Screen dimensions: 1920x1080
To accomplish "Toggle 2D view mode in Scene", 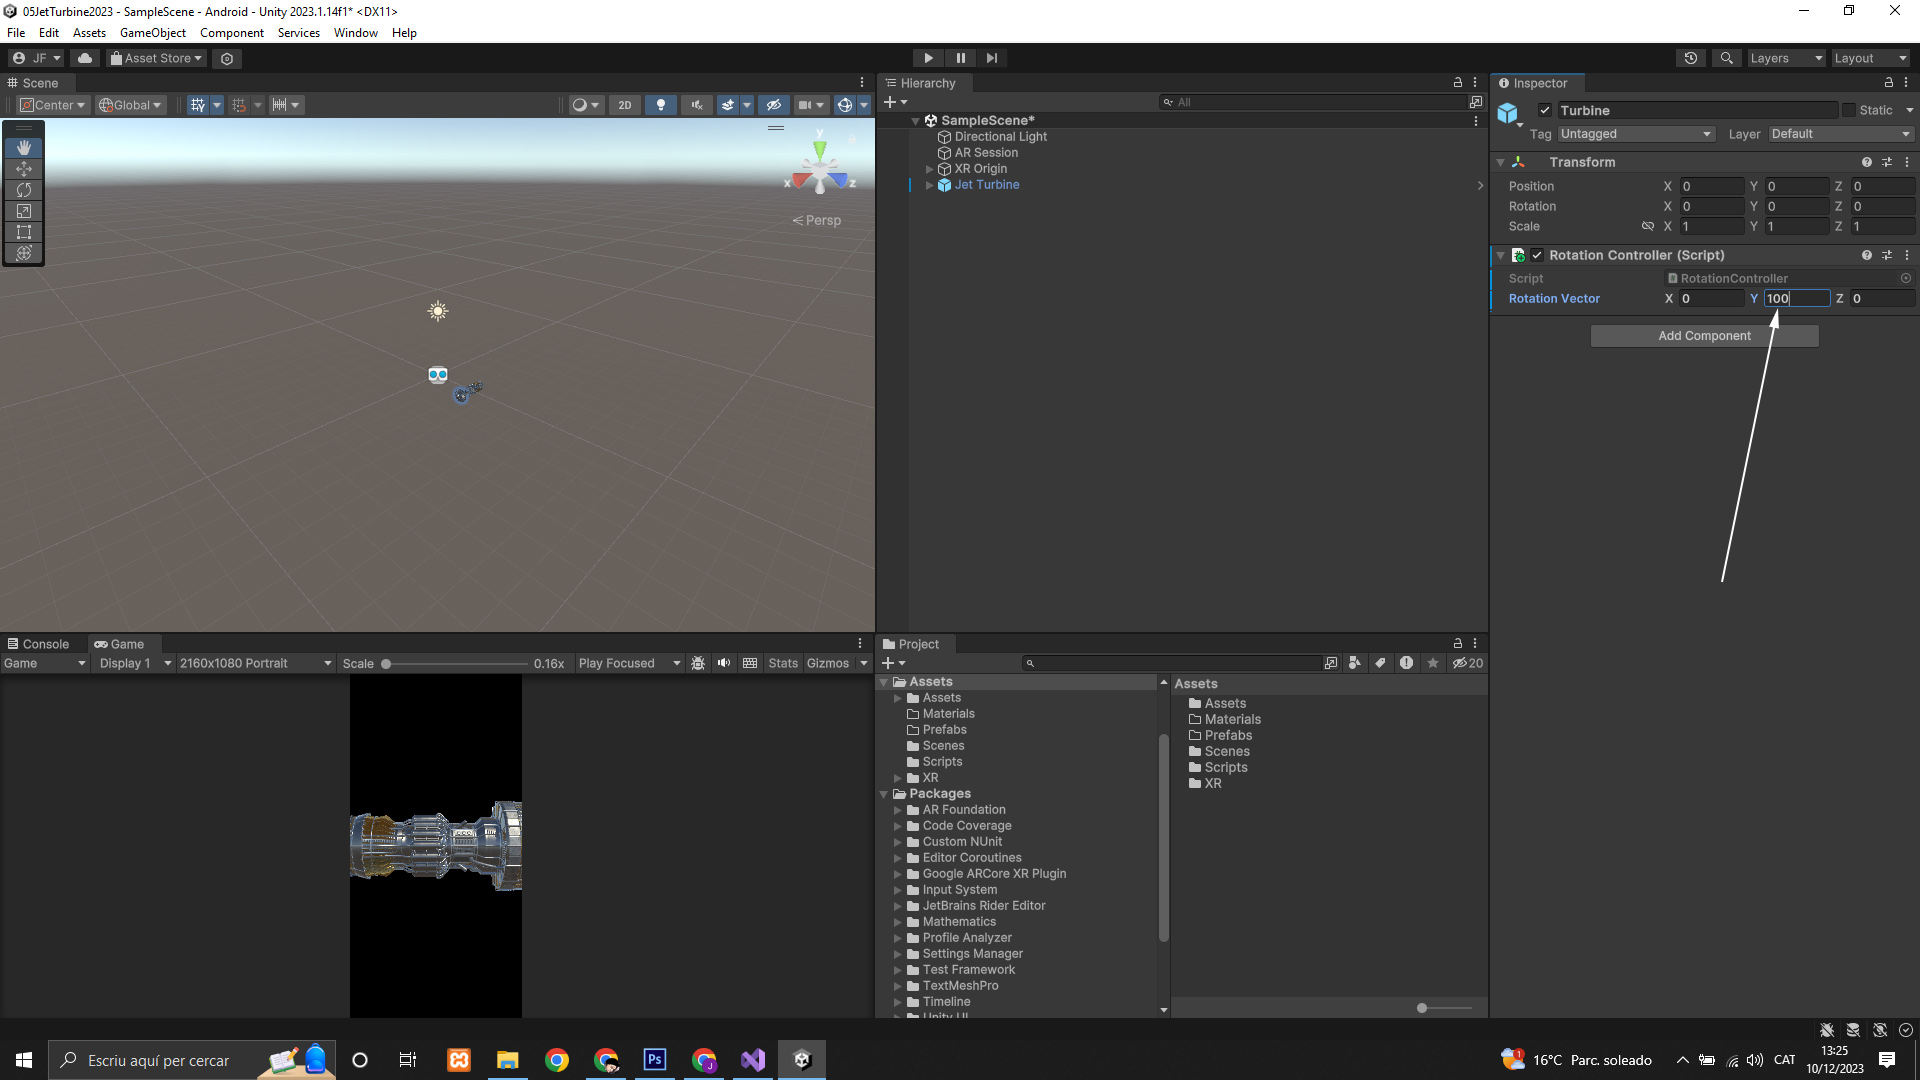I will click(x=624, y=105).
